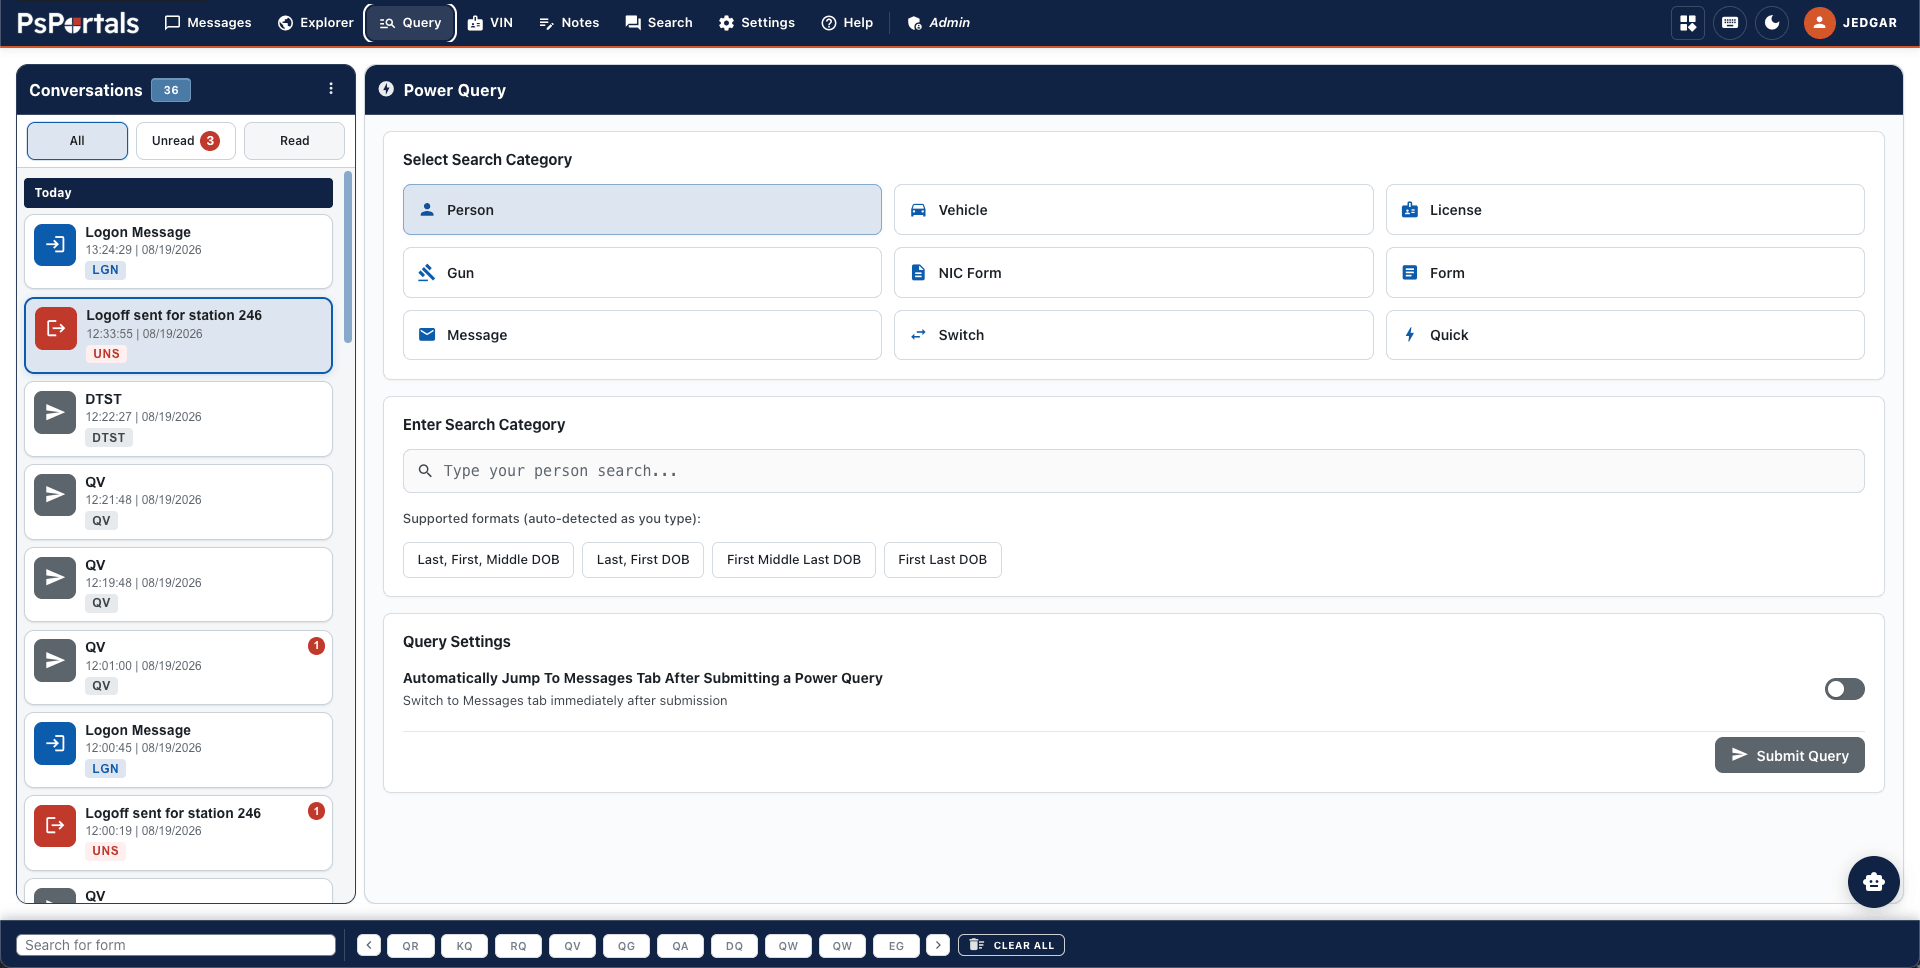This screenshot has width=1920, height=968.
Task: Open the Admin menu item
Action: pyautogui.click(x=938, y=23)
